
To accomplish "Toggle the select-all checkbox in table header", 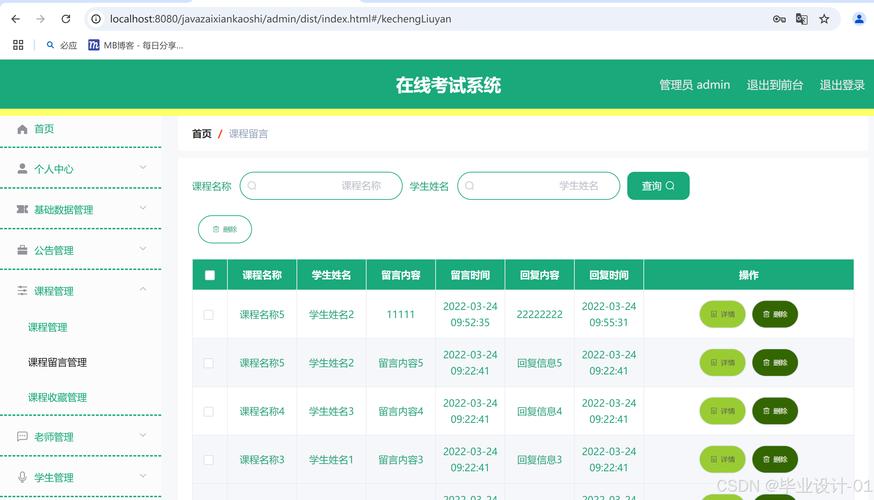I will click(209, 275).
